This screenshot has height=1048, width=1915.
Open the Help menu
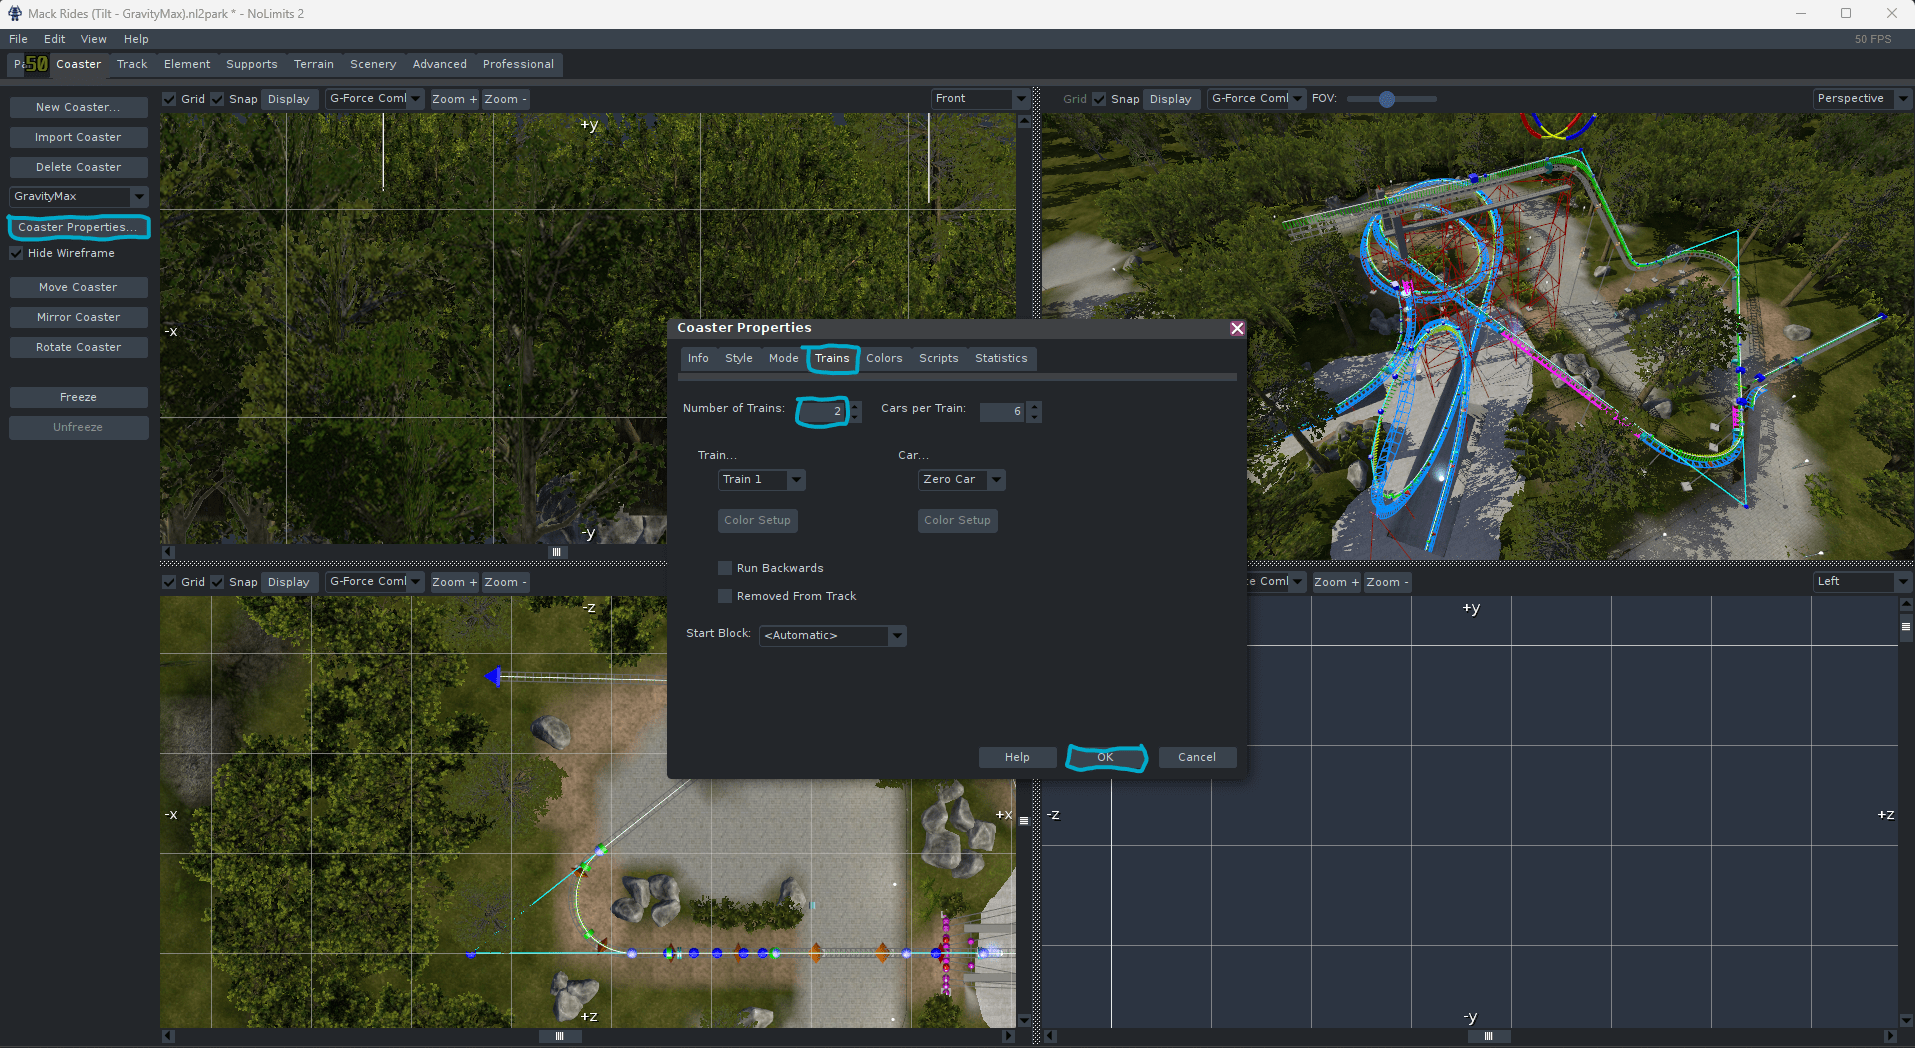(x=136, y=39)
